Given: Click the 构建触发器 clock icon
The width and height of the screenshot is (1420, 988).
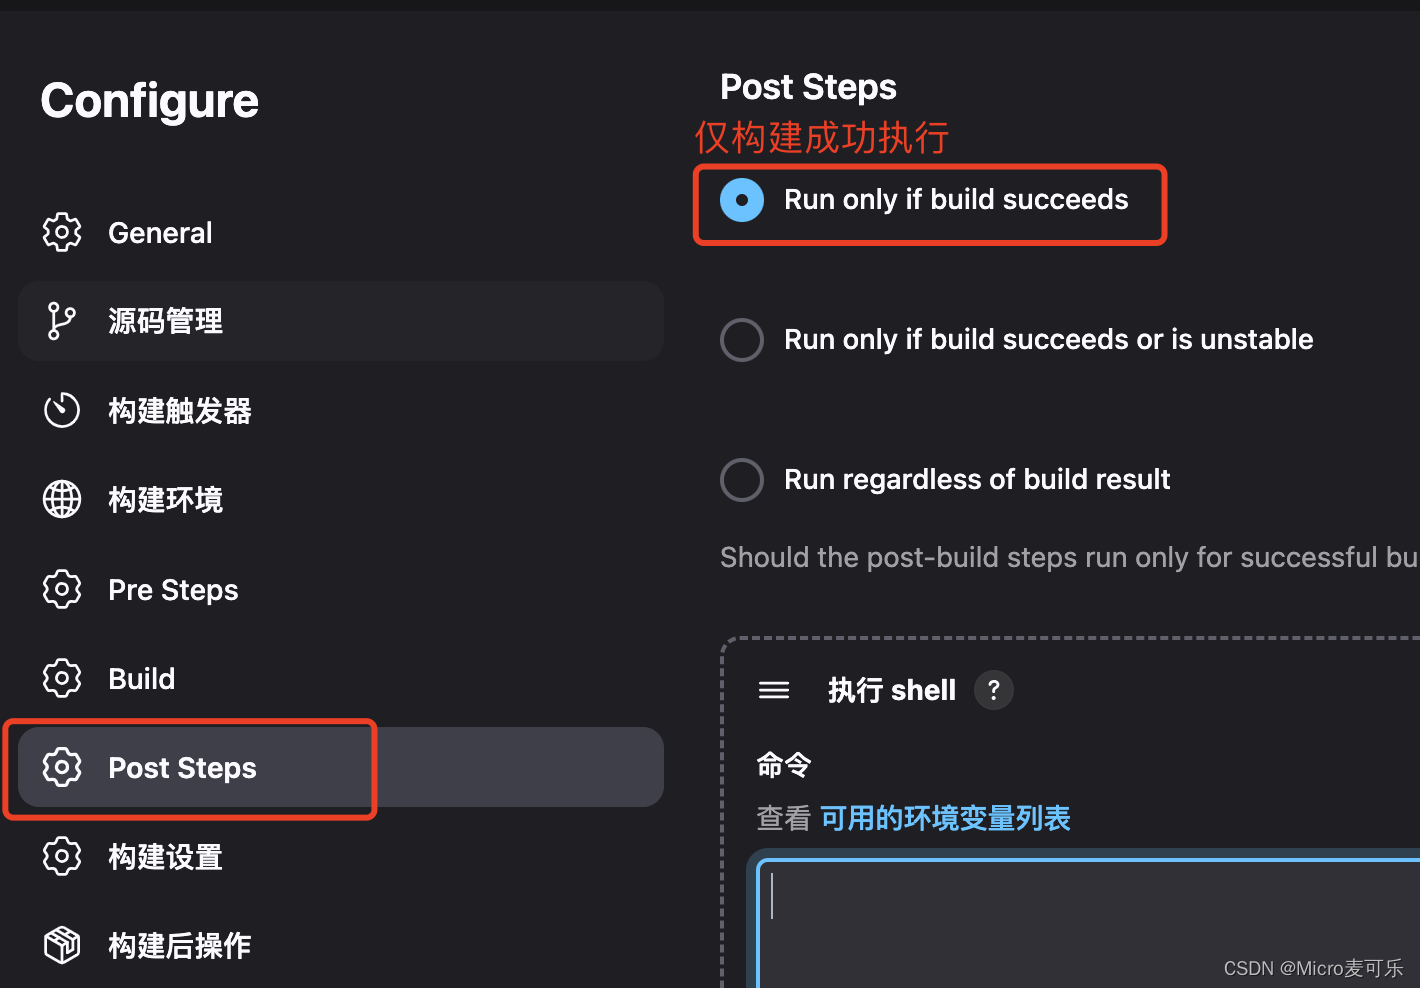Looking at the screenshot, I should click(x=62, y=410).
